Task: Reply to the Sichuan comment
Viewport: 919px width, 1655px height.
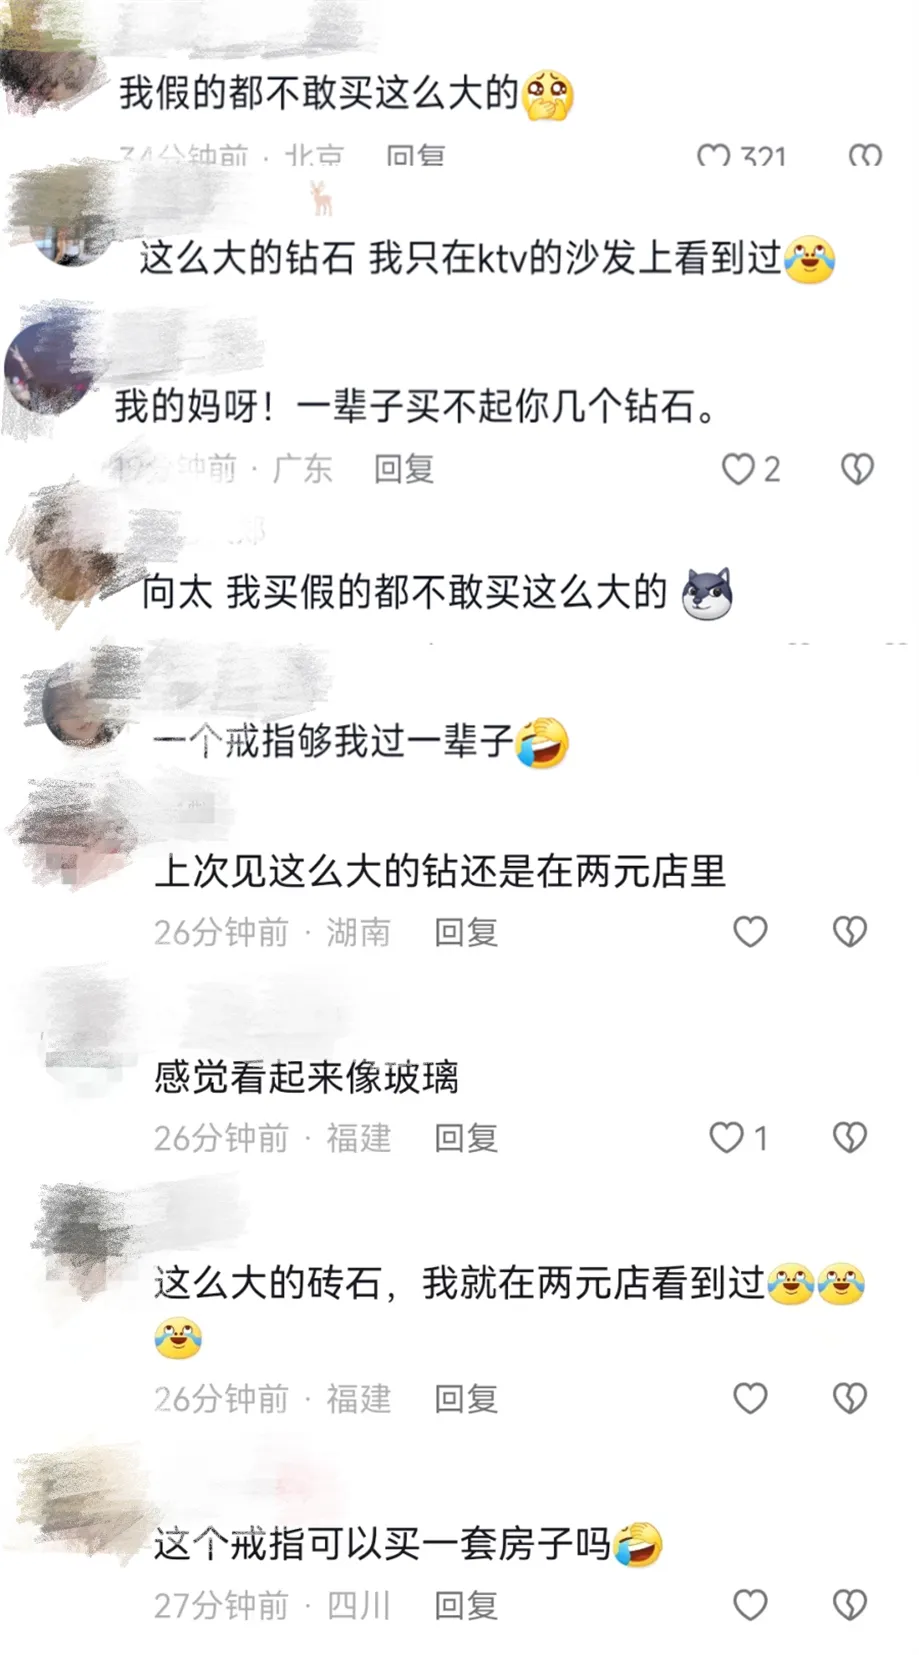Action: pos(466,1605)
